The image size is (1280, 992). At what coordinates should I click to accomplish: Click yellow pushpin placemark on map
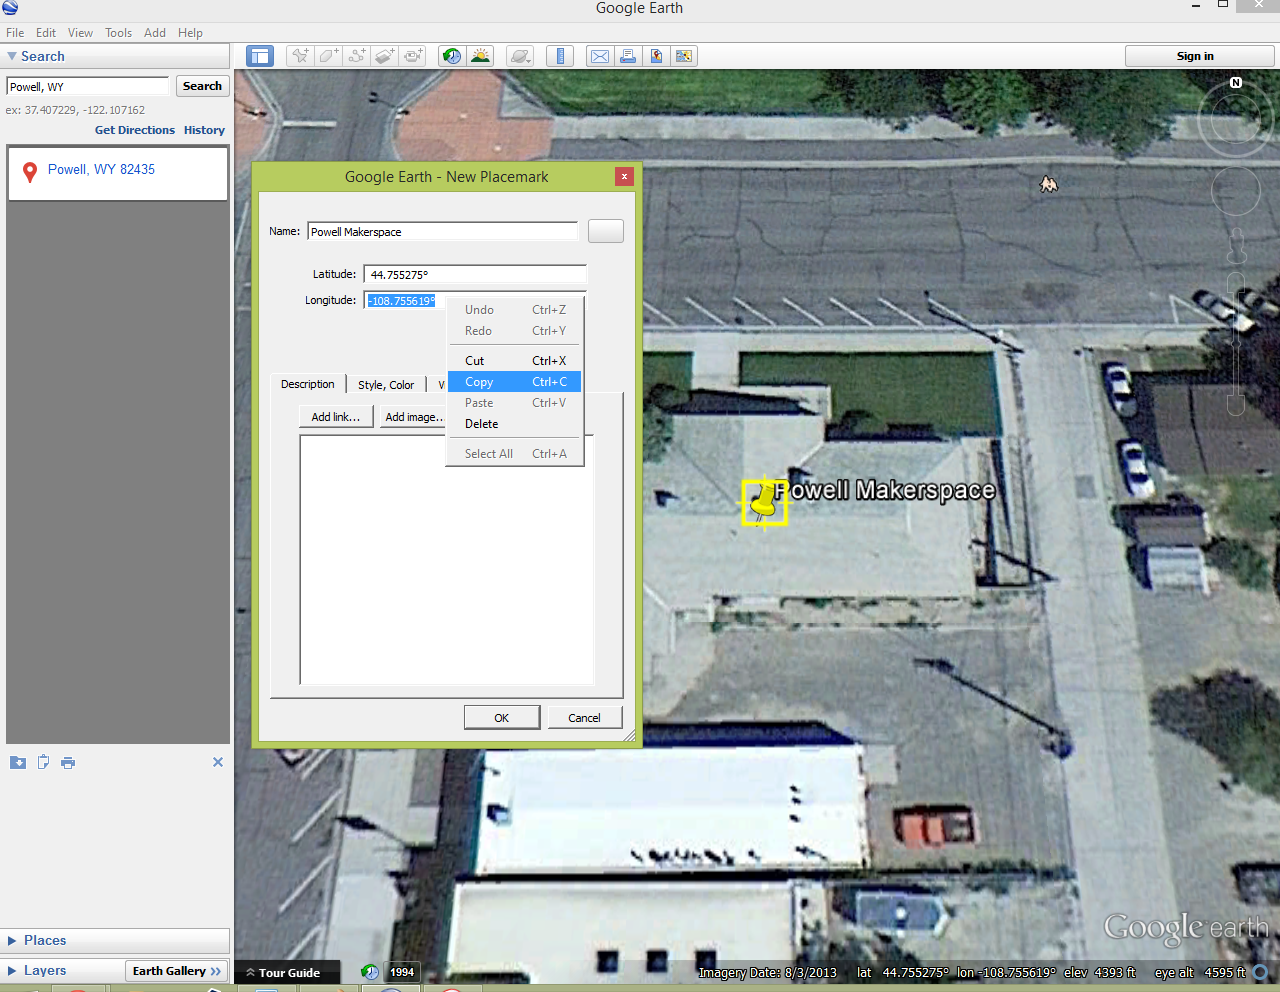point(765,500)
